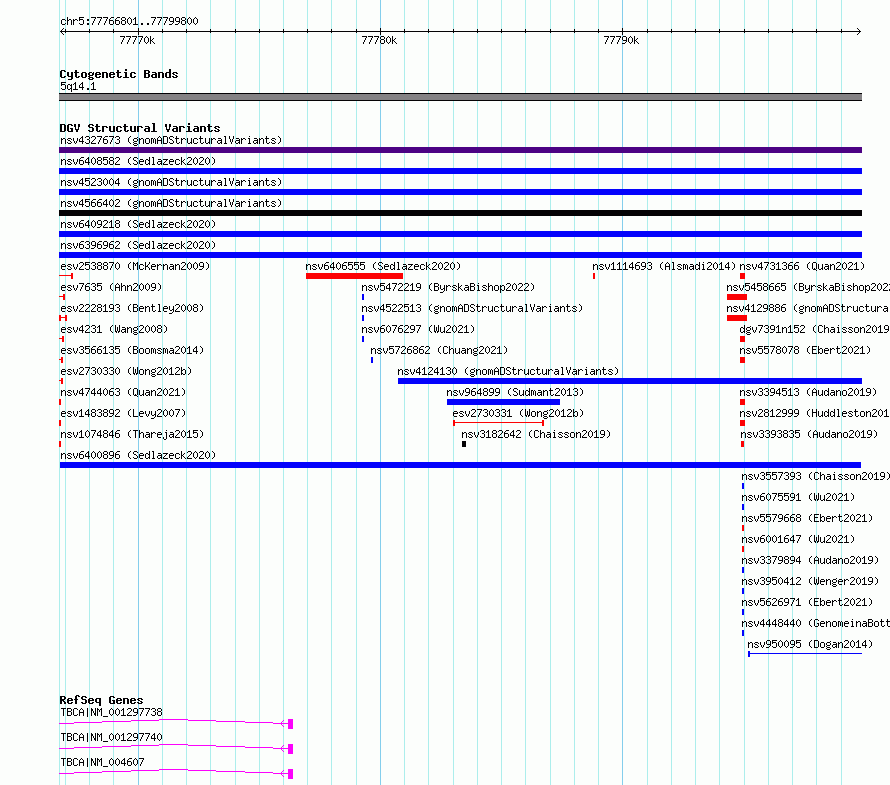Open nsv5626971 (Ebert2021) label
The height and width of the screenshot is (785, 890).
[807, 602]
